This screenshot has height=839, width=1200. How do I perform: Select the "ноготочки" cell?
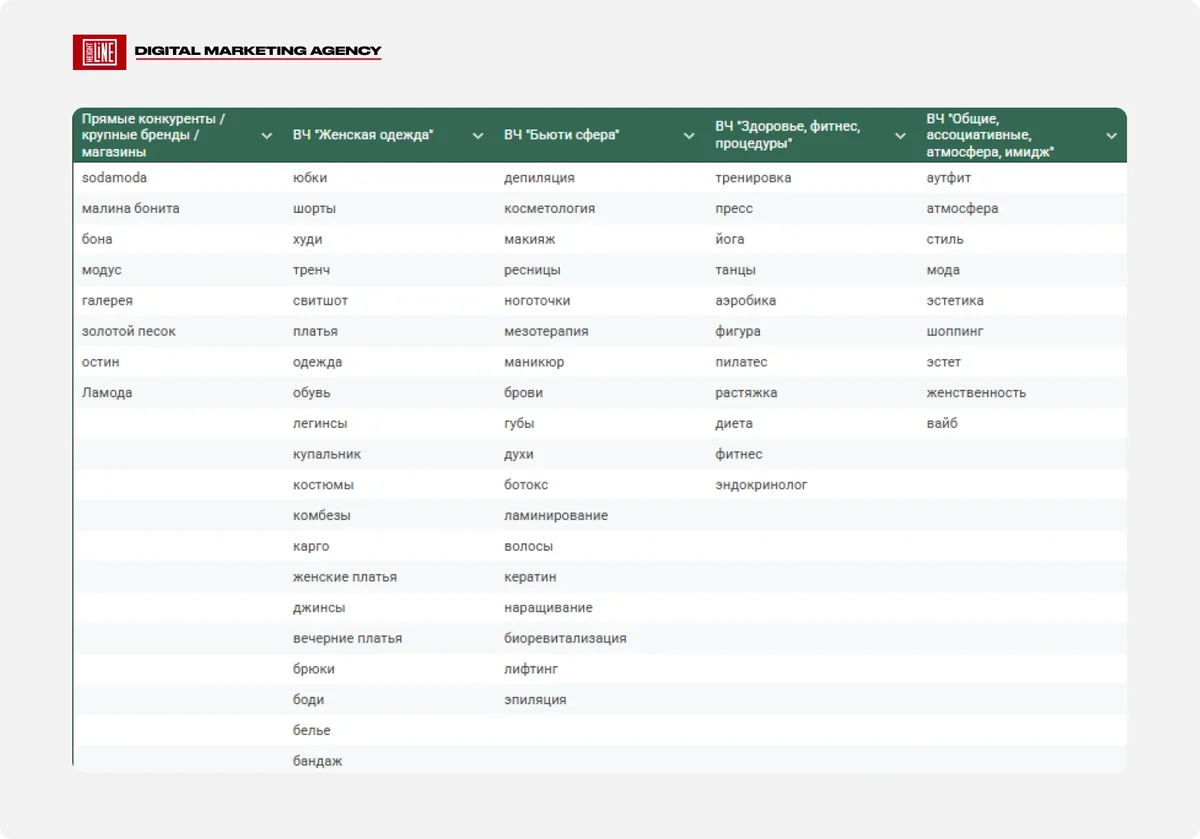(599, 301)
